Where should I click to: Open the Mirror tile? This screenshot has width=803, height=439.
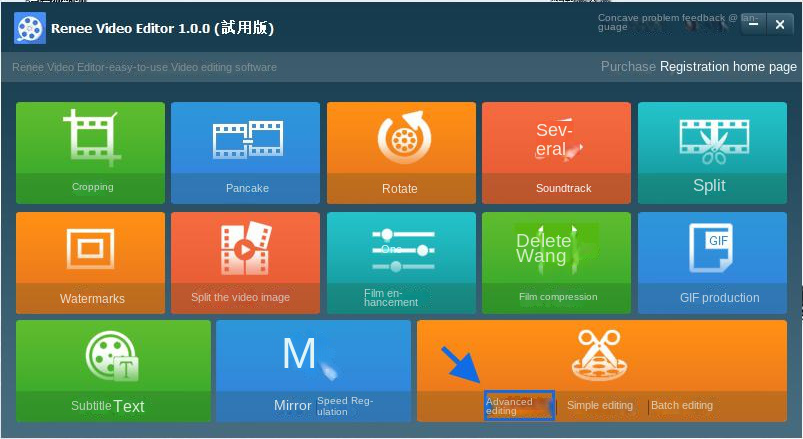click(313, 371)
